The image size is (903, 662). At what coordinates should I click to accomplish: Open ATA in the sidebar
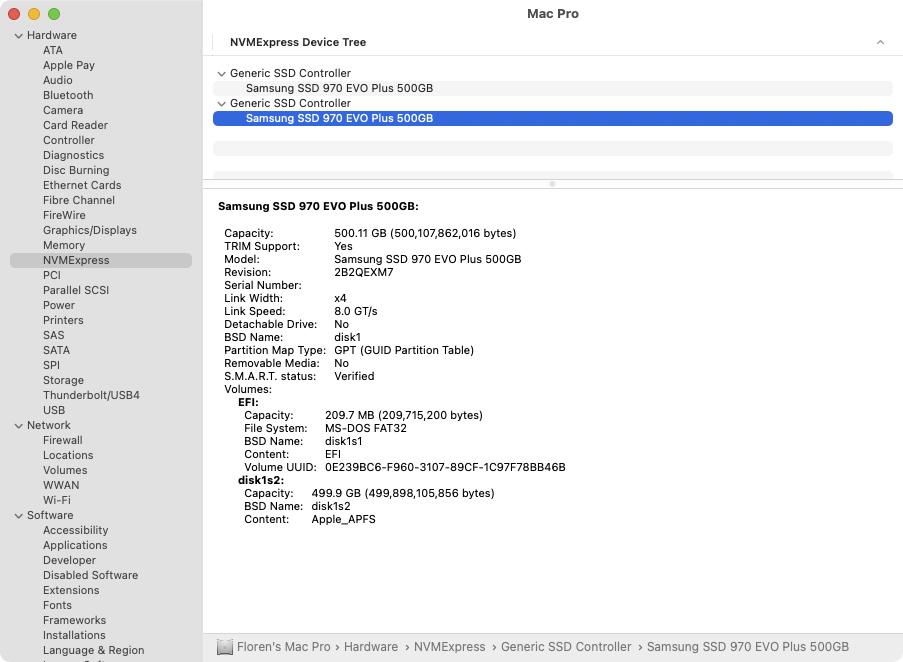click(53, 50)
